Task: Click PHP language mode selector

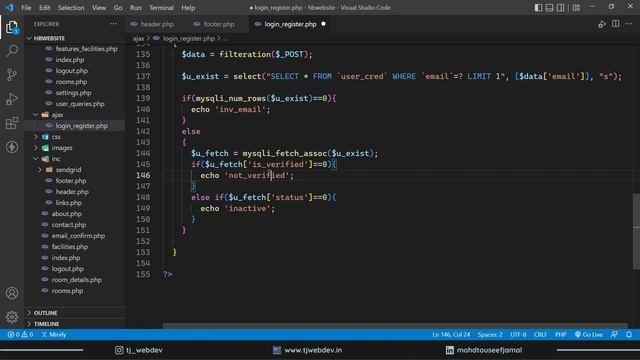Action: click(x=560, y=335)
